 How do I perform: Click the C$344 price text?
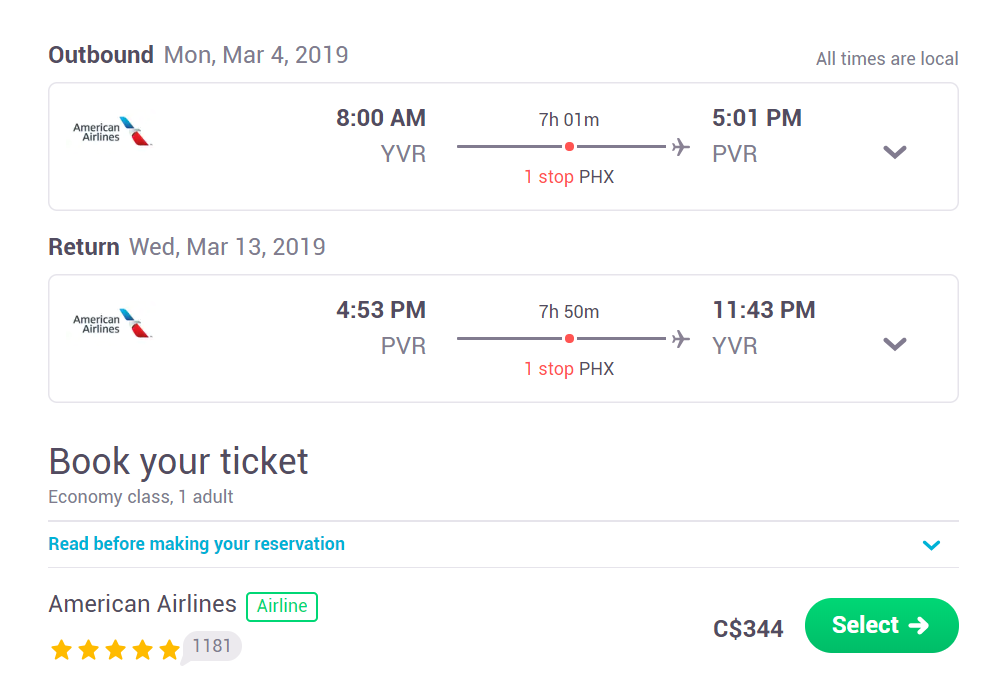click(748, 629)
